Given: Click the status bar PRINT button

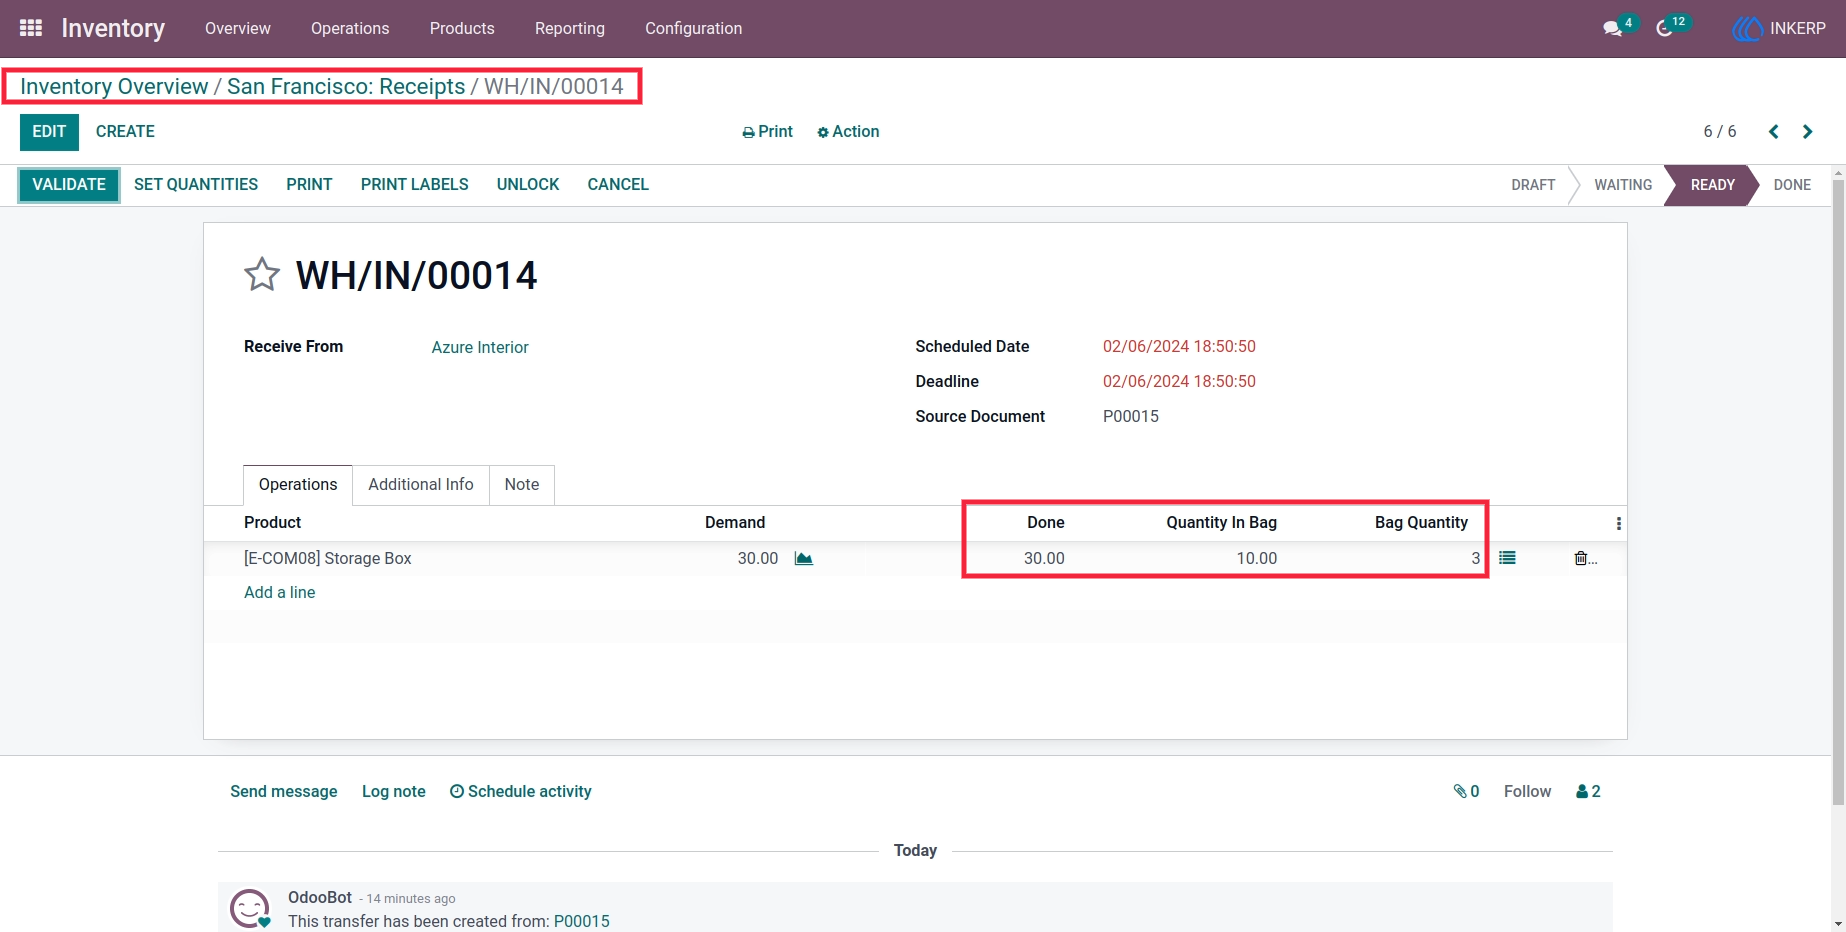Looking at the screenshot, I should click(309, 185).
